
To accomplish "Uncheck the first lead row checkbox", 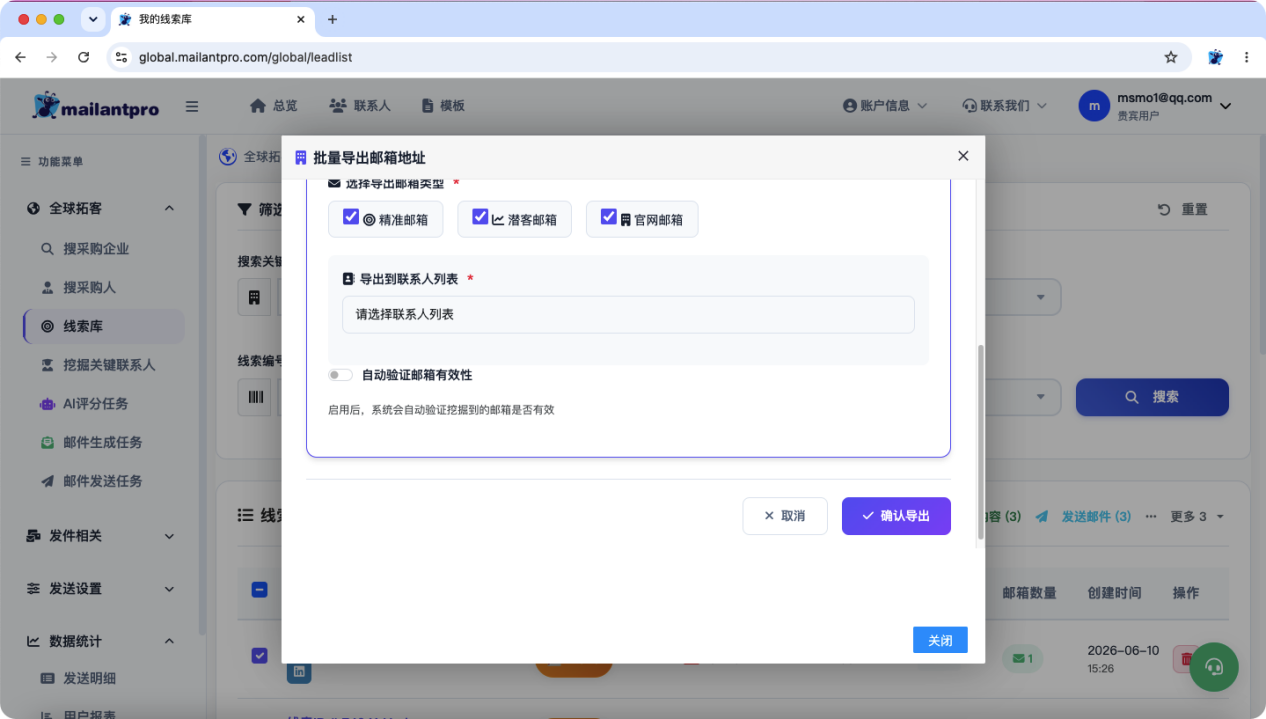I will 259,656.
